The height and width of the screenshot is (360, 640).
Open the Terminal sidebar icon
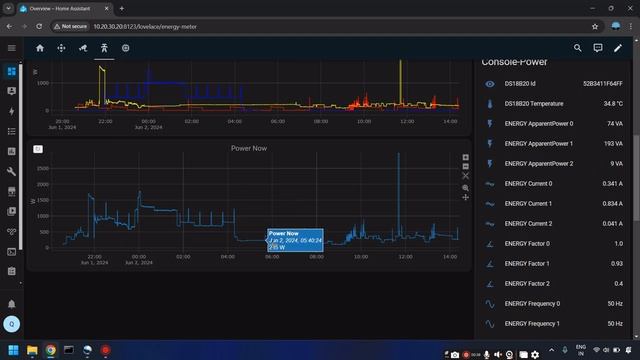(11, 251)
